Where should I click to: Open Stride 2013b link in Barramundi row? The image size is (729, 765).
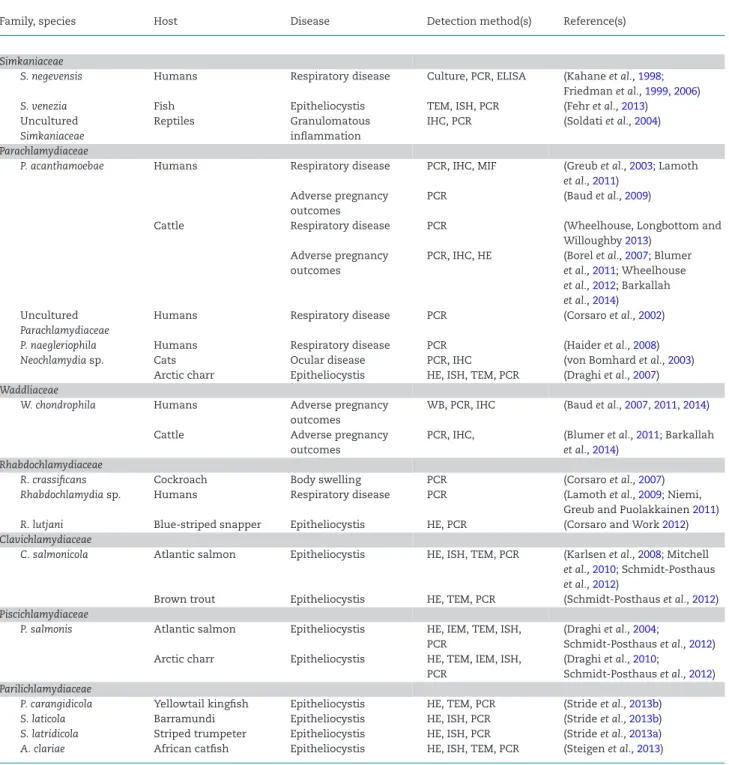click(644, 719)
